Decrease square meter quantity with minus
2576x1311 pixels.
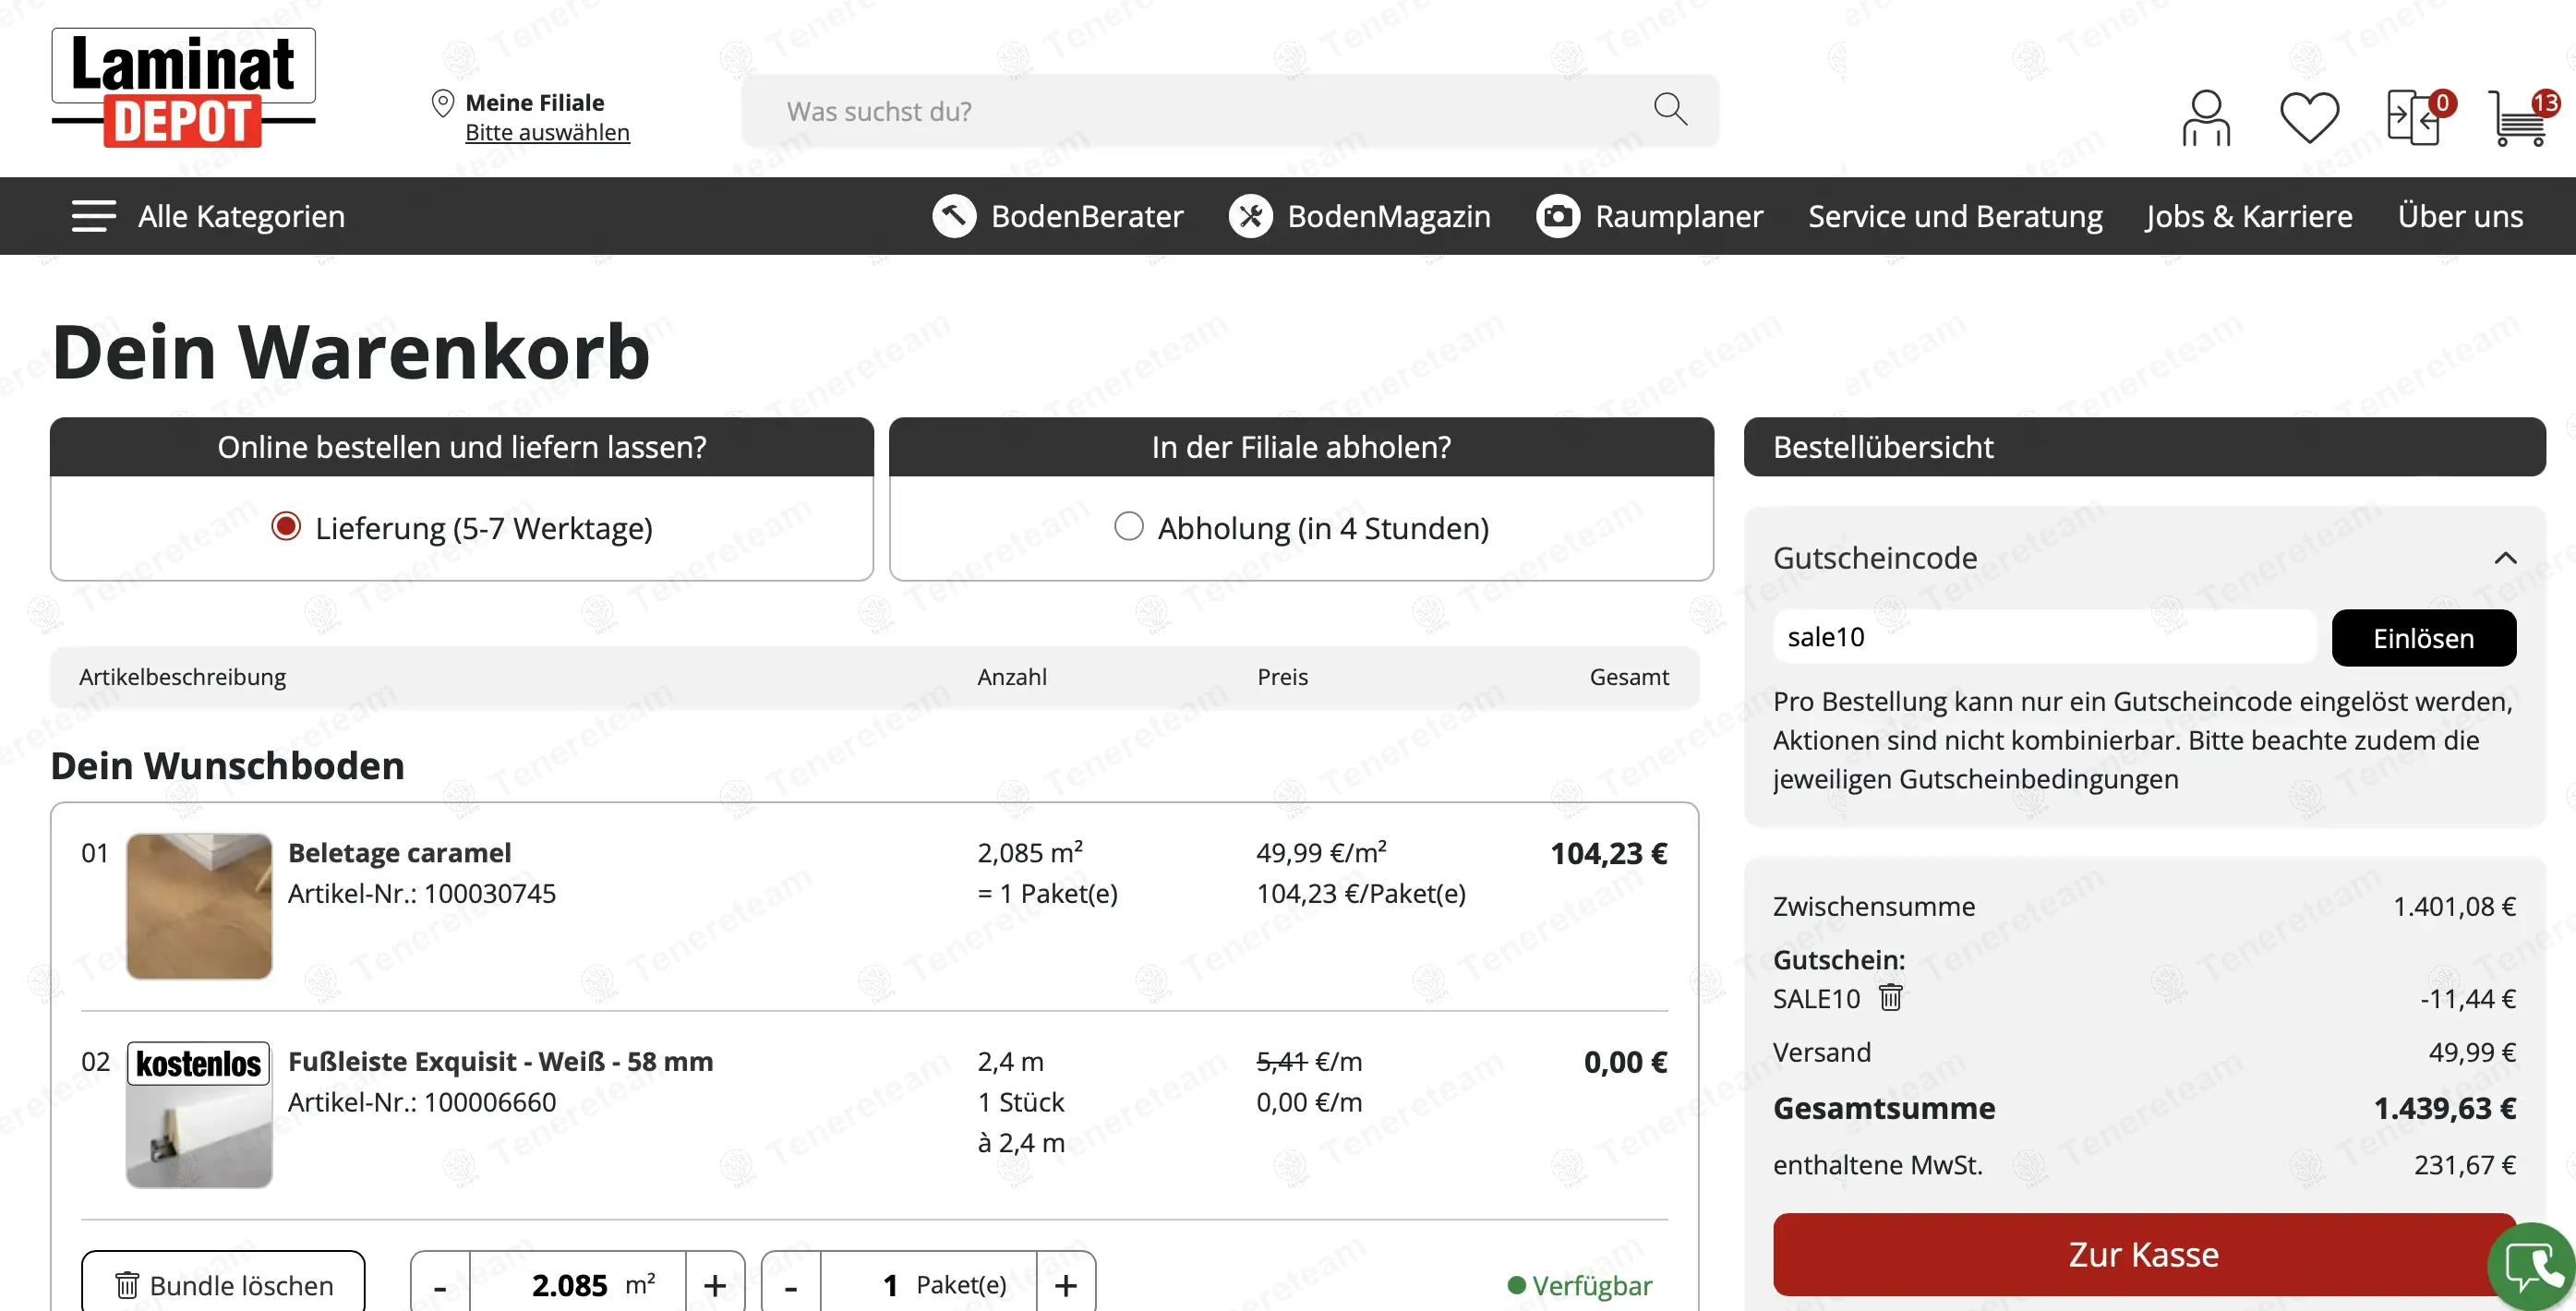point(440,1284)
